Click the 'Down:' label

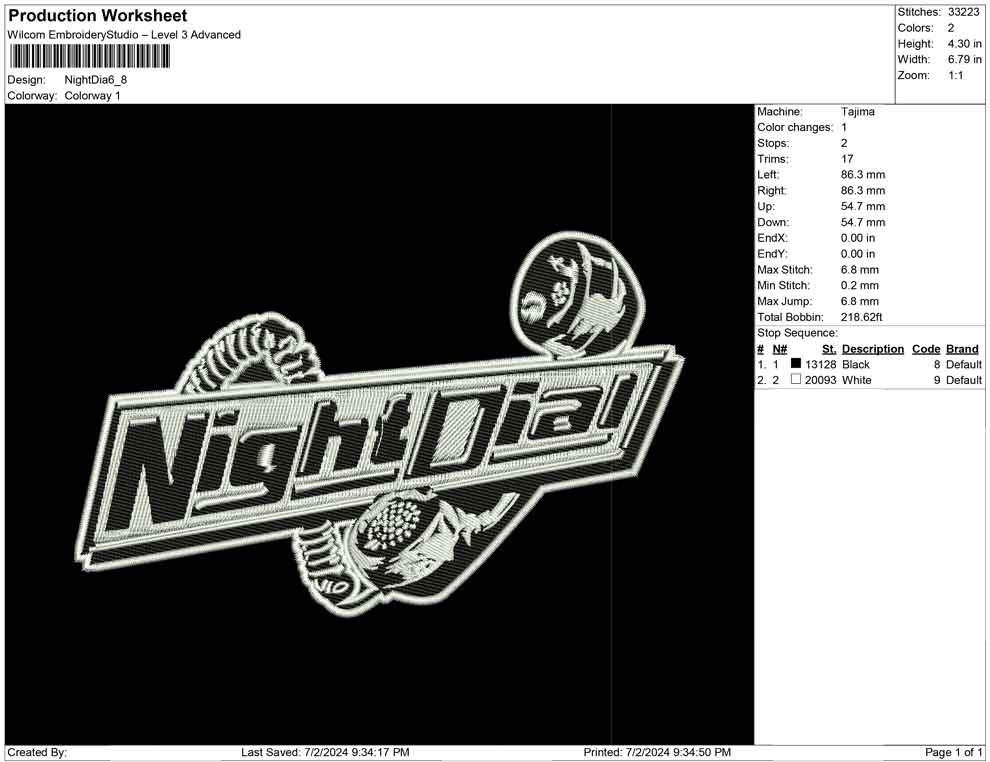tap(773, 222)
